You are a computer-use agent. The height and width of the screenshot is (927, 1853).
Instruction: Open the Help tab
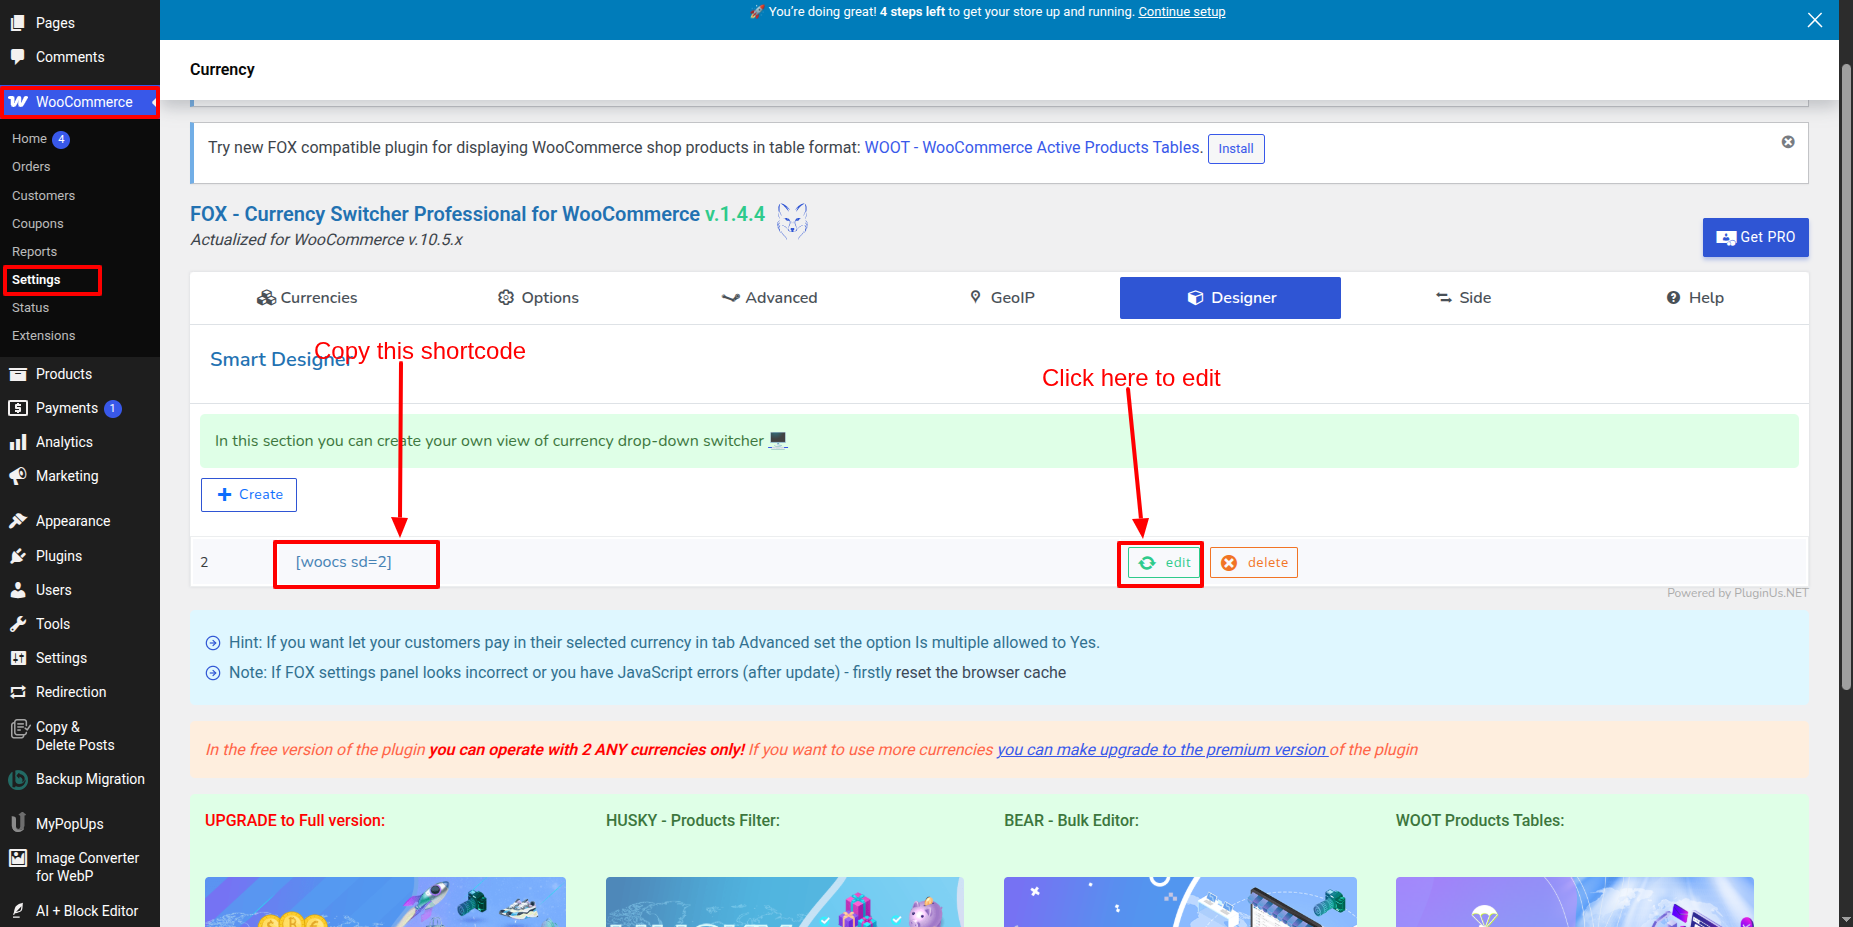(x=1695, y=298)
